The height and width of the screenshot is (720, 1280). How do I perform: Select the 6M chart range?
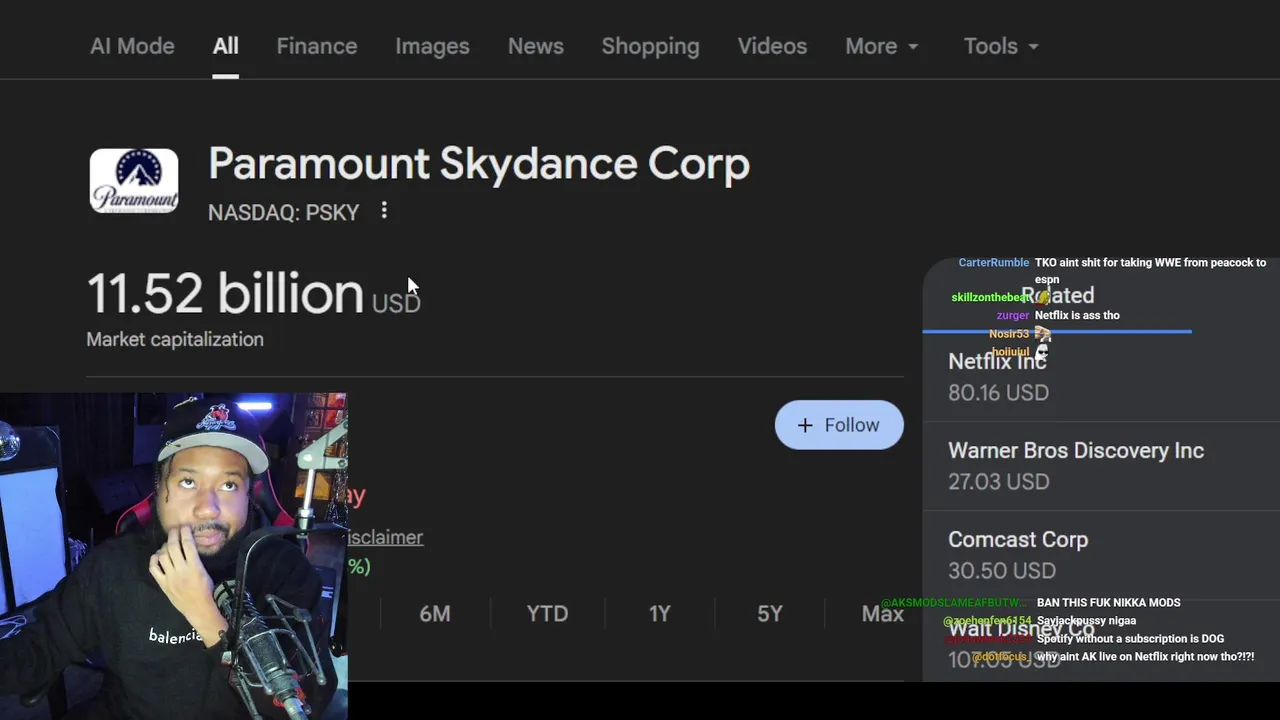click(x=435, y=614)
